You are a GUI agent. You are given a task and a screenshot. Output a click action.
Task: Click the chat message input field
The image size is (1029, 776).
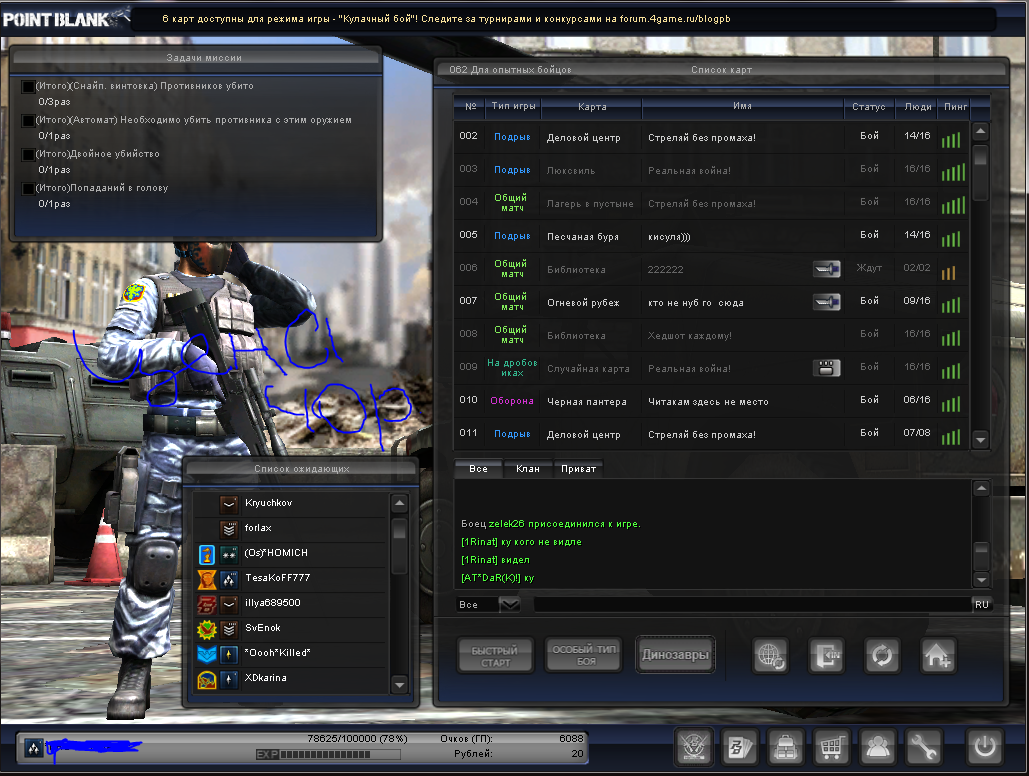point(752,604)
